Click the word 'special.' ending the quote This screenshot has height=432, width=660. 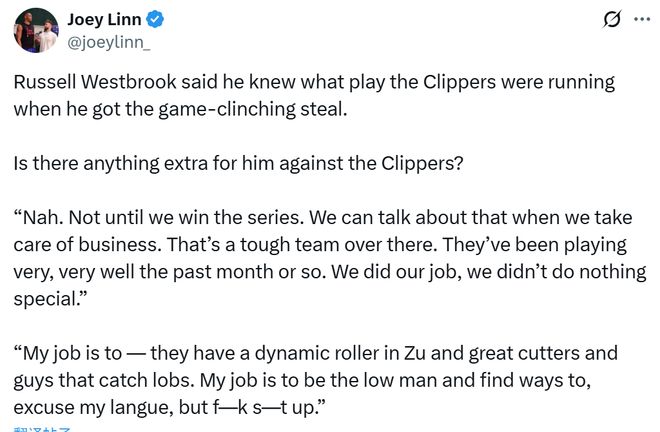tap(50, 299)
